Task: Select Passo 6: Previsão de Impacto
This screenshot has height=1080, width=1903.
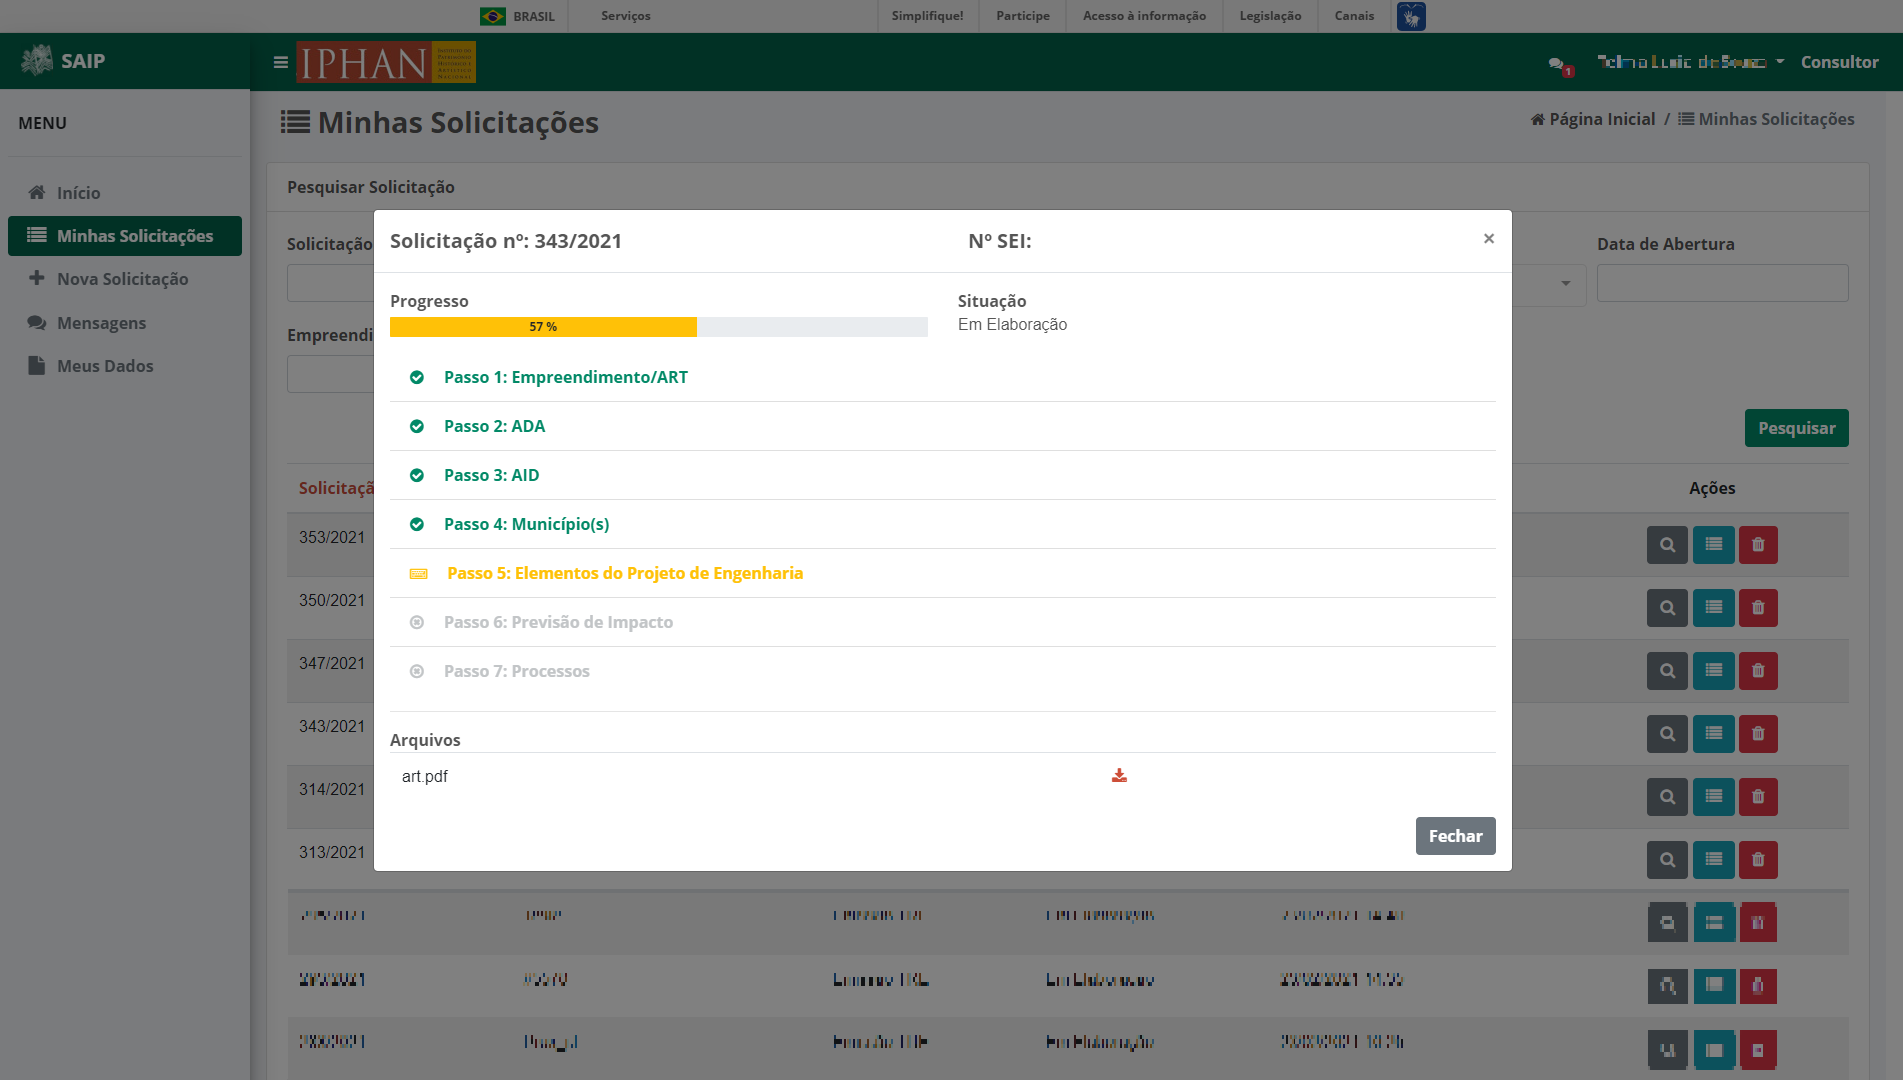Action: coord(558,622)
